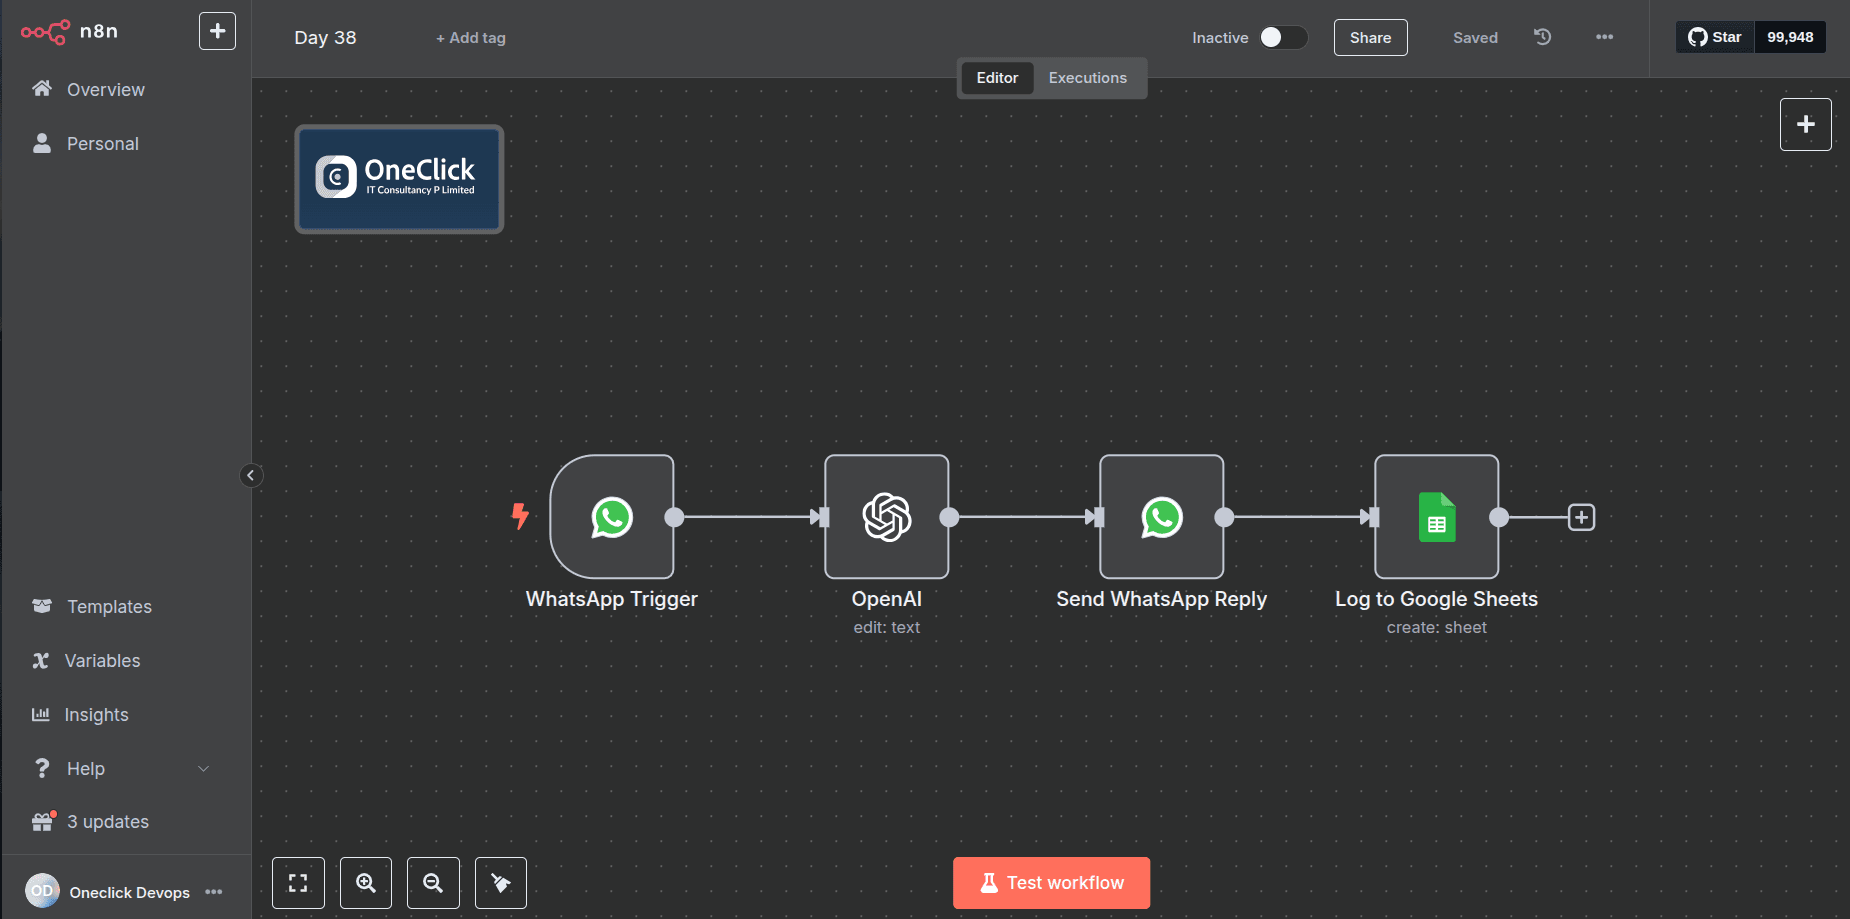
Task: Click the n8n logo in sidebar
Action: 70,32
